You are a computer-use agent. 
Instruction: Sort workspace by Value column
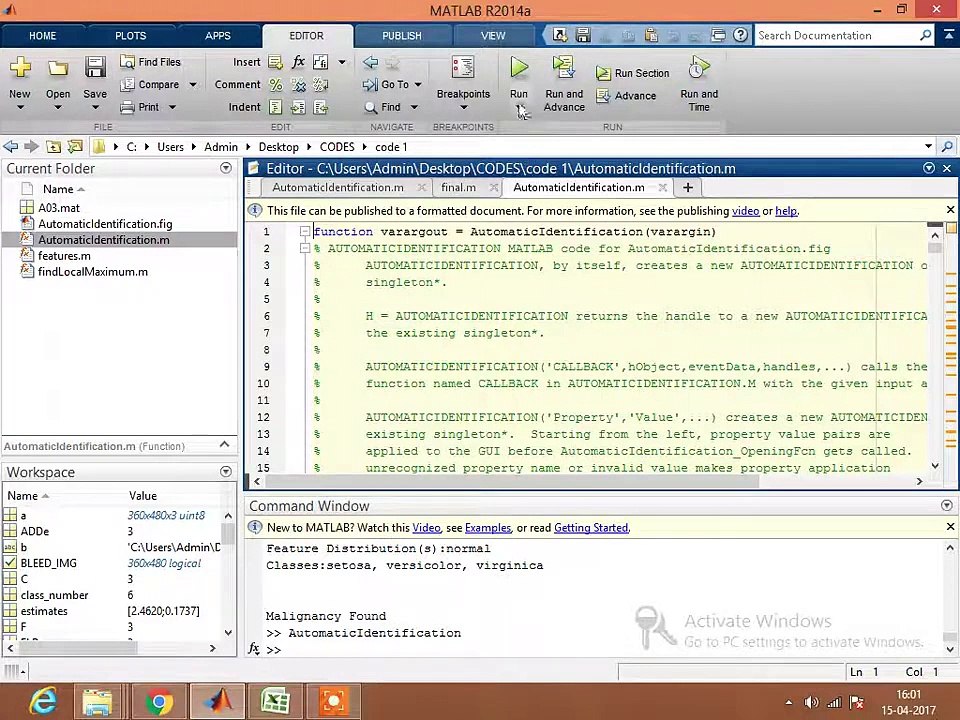[x=143, y=496]
